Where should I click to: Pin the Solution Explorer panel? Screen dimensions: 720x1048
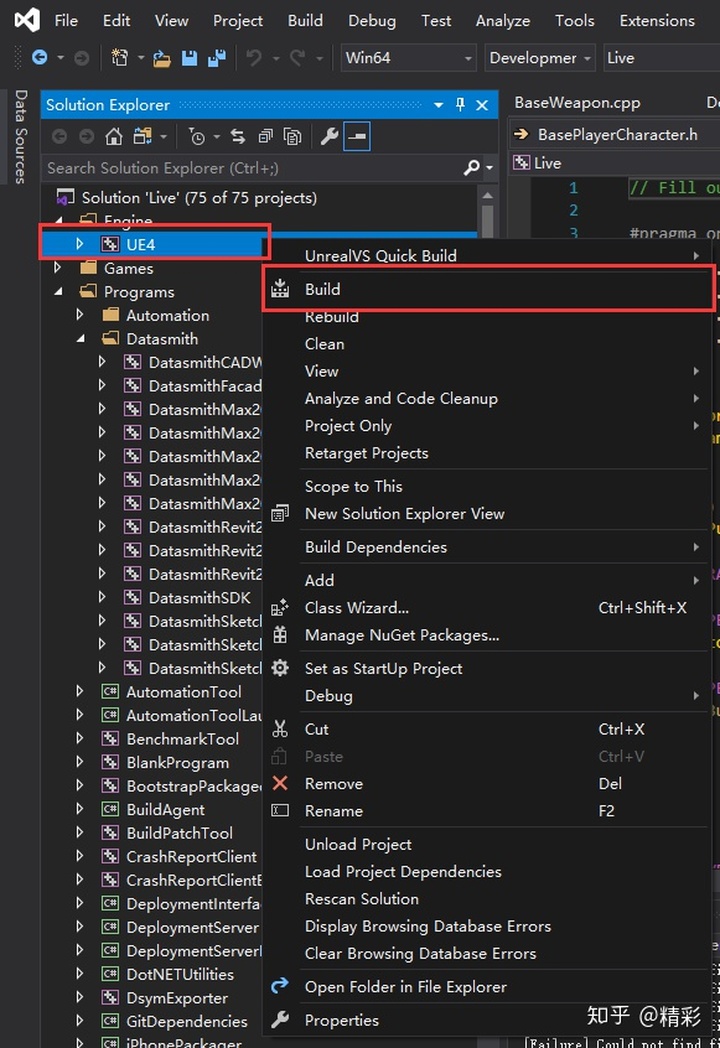point(460,104)
